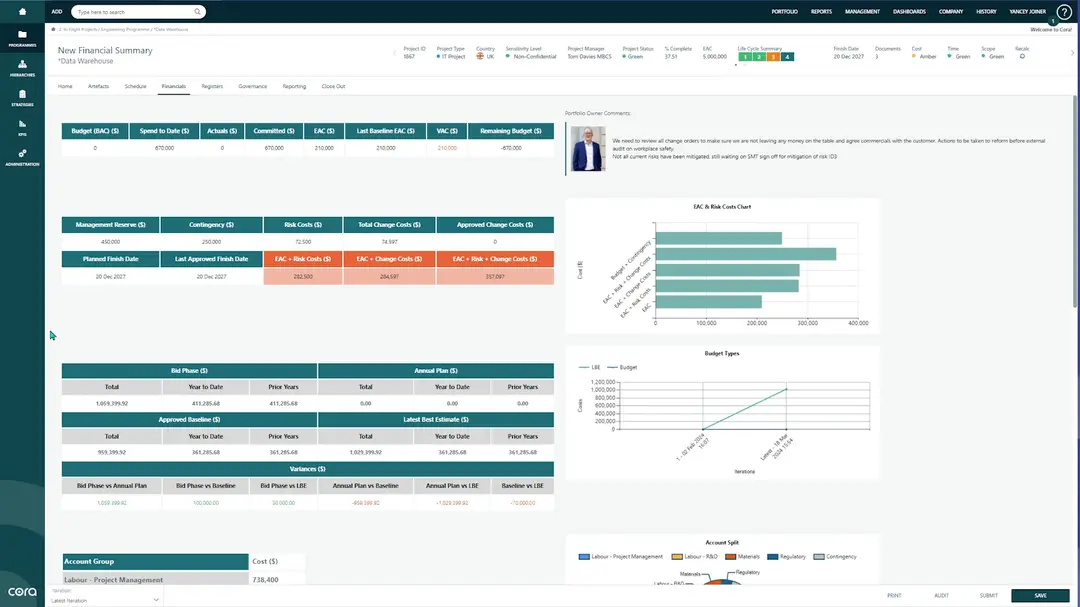The image size is (1080, 607).
Task: Switch to the Registers tab
Action: [x=212, y=87]
